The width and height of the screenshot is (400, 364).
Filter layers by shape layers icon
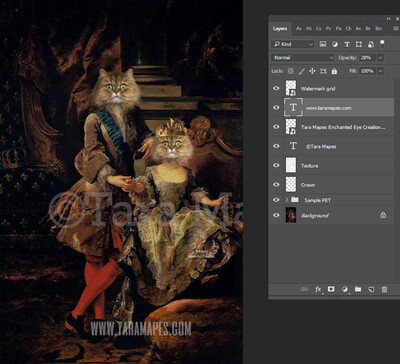click(x=359, y=44)
